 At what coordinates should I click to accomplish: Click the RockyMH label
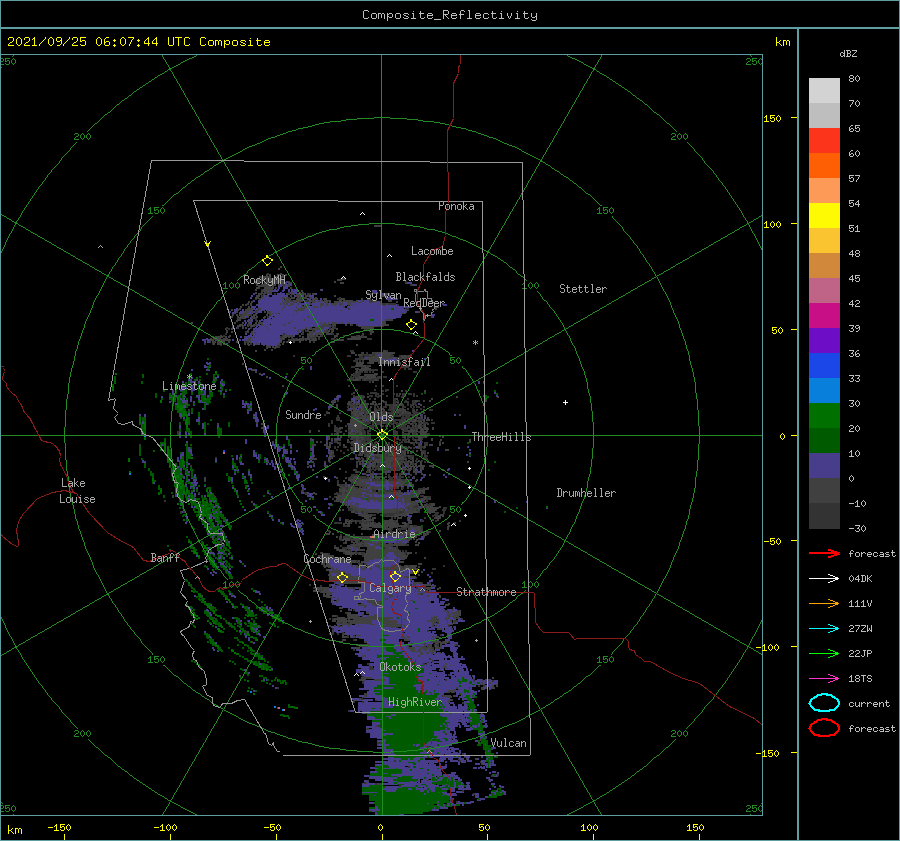tap(265, 280)
